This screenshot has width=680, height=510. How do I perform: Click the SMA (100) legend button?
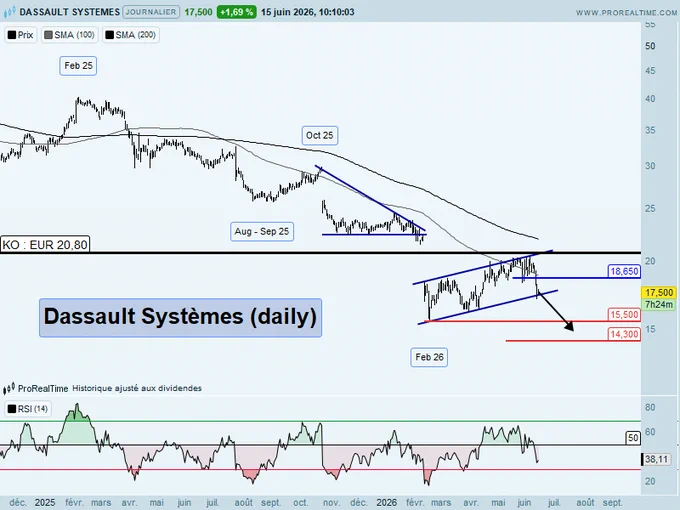pyautogui.click(x=70, y=35)
